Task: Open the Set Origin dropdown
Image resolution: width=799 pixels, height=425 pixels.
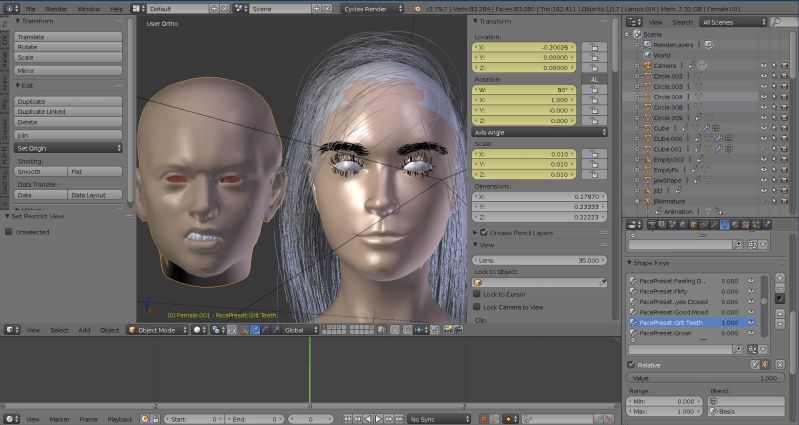Action: click(x=68, y=148)
